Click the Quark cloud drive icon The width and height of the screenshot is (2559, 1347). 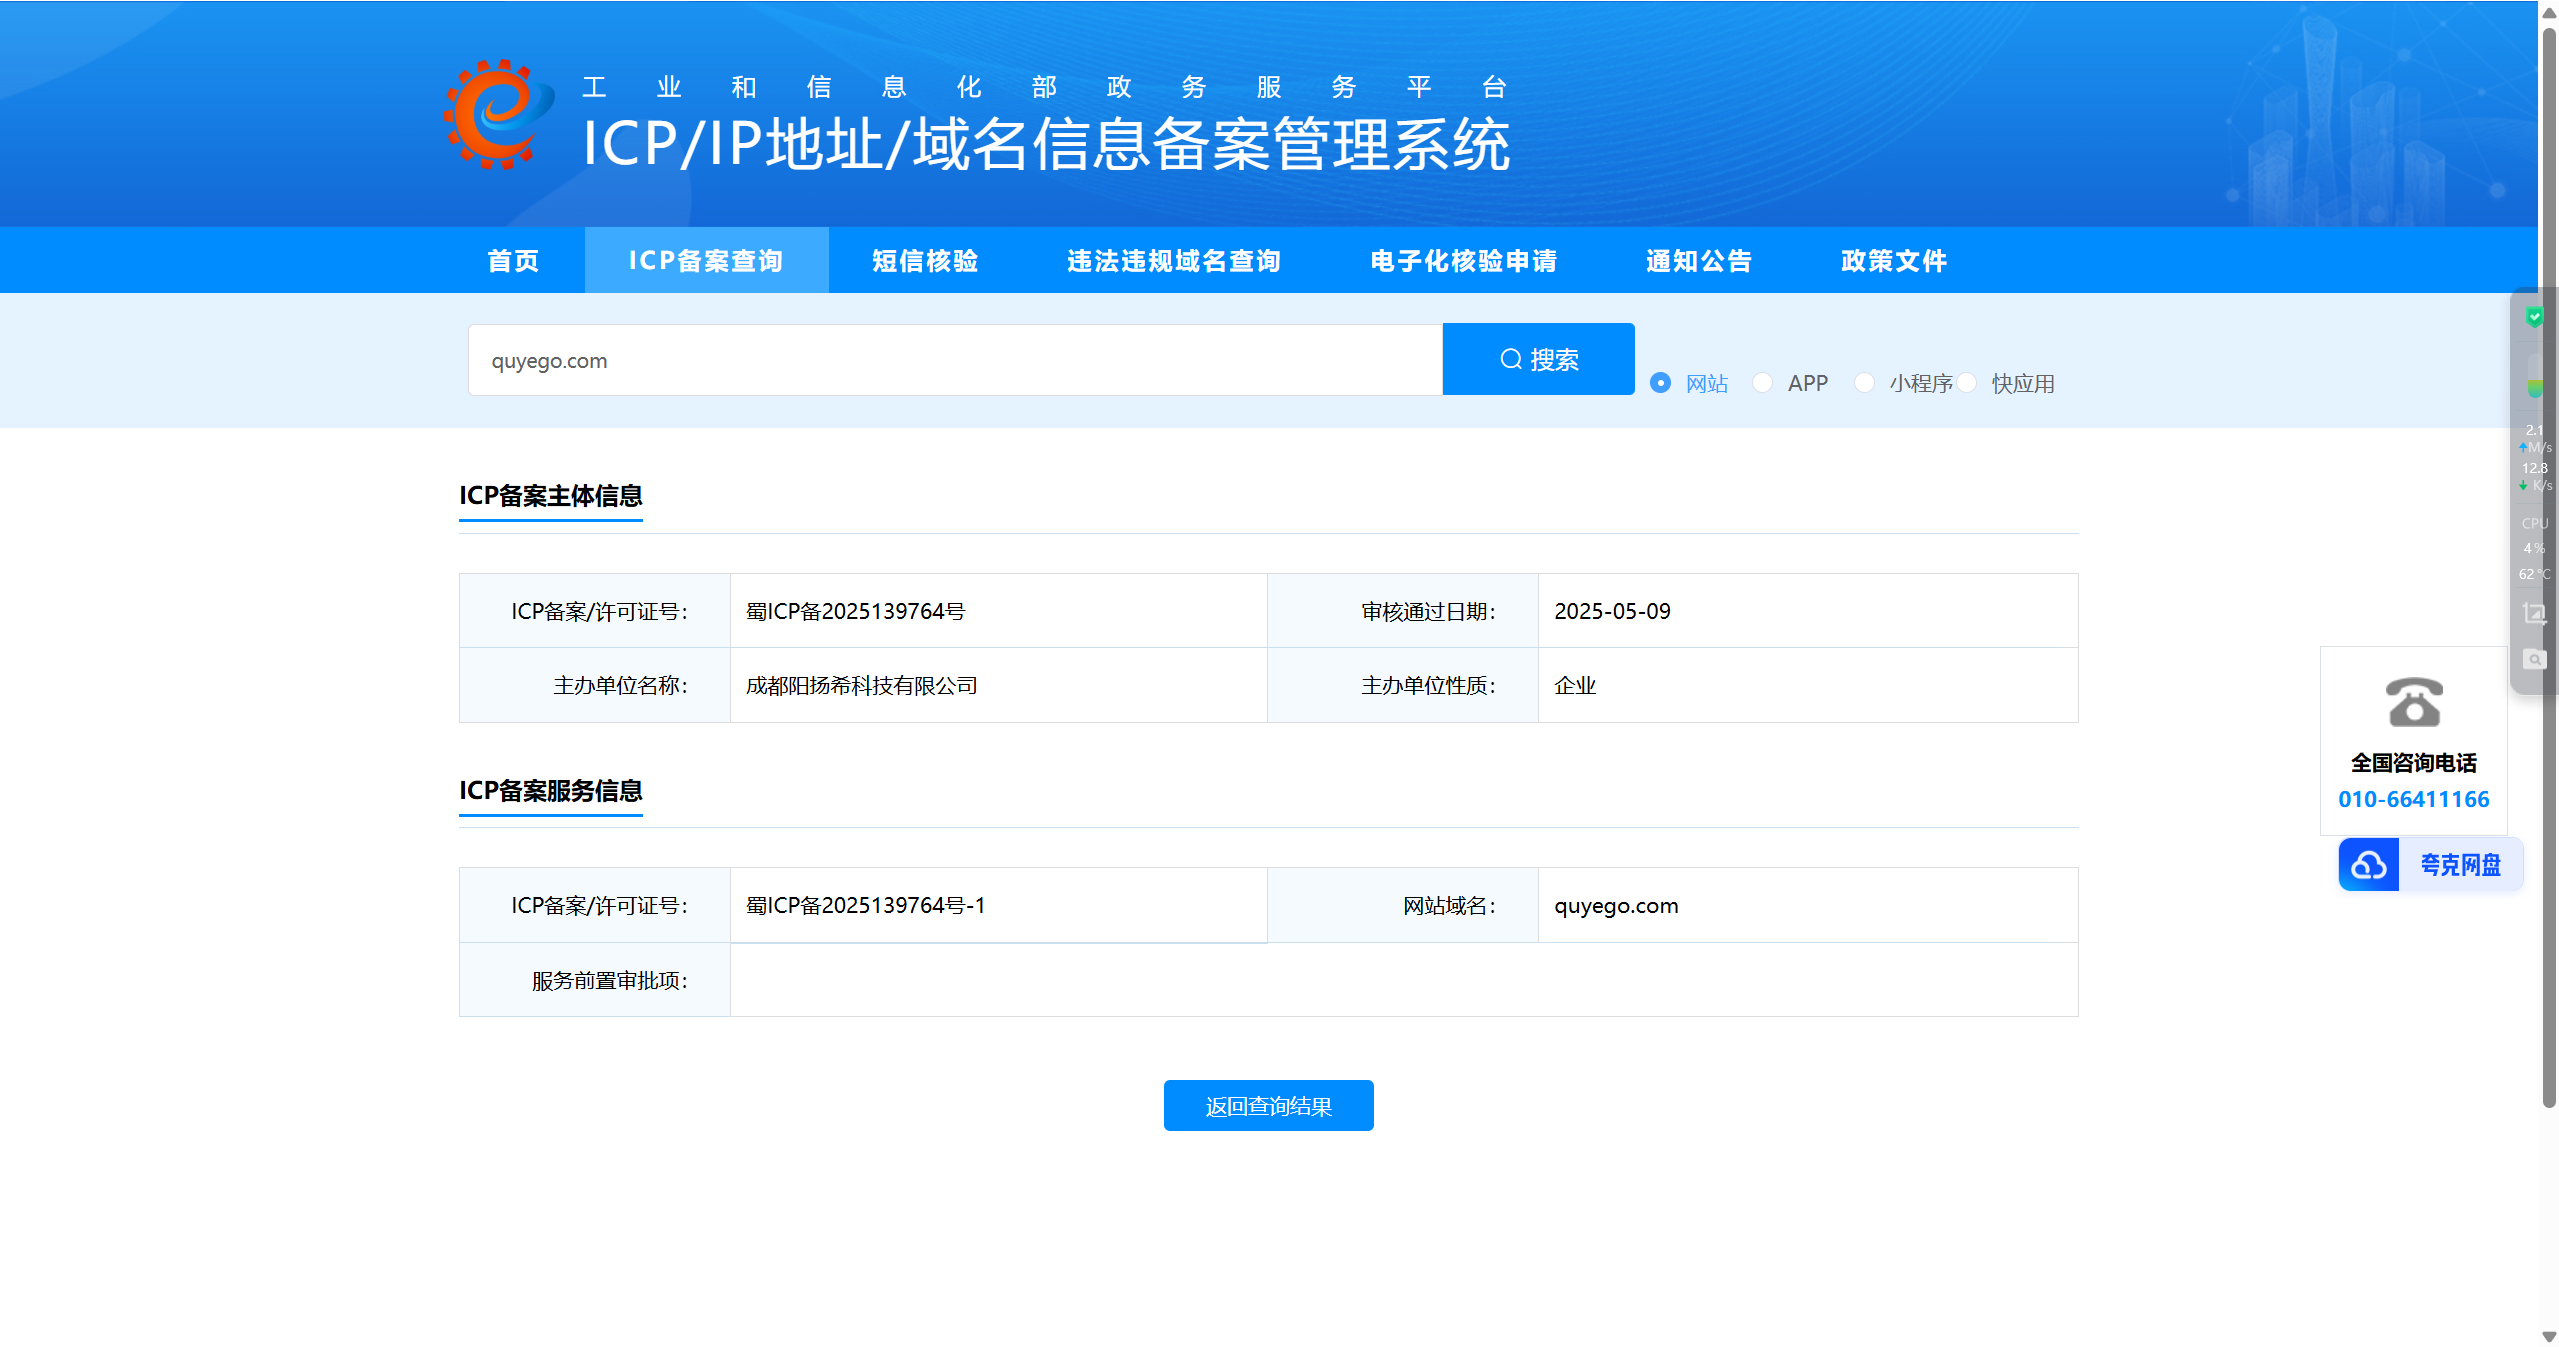2368,865
